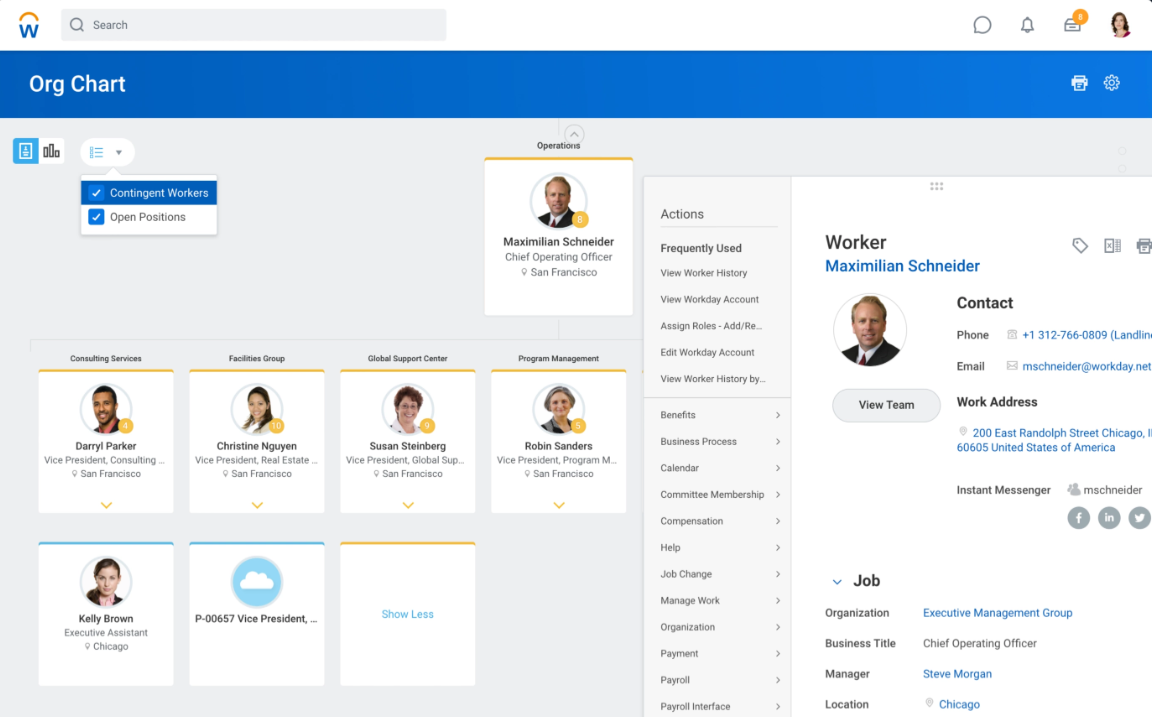The height and width of the screenshot is (717, 1152).
Task: Print the org chart using printer icon
Action: pos(1079,83)
